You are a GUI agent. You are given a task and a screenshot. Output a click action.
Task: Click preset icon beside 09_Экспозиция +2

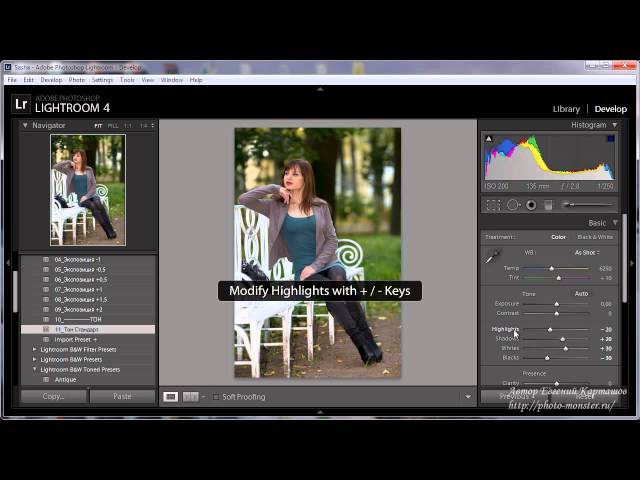[x=46, y=309]
